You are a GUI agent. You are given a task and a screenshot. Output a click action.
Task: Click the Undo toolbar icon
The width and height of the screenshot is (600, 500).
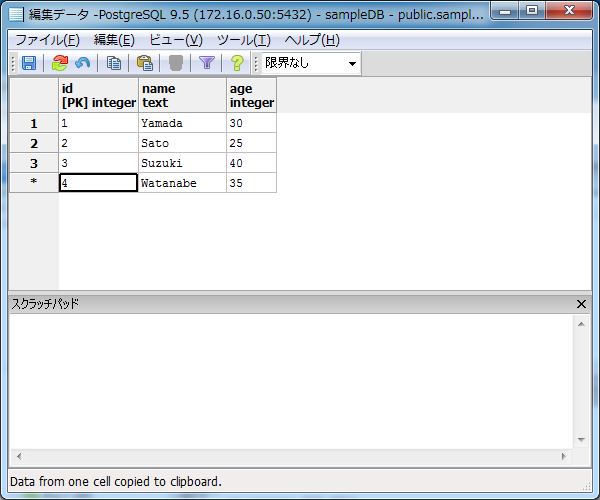pyautogui.click(x=83, y=63)
